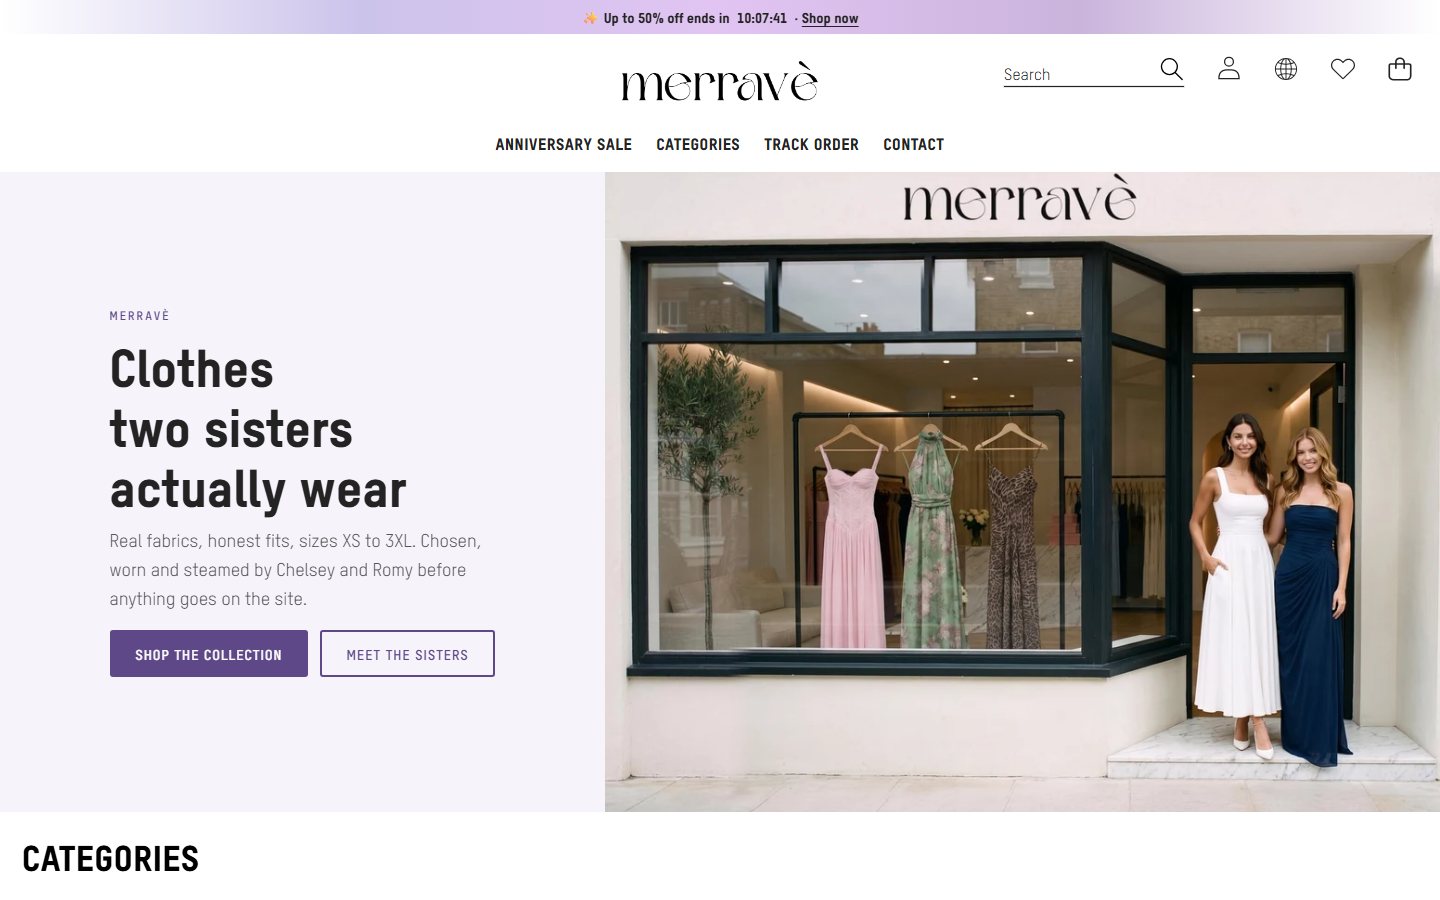This screenshot has width=1440, height=900.
Task: Click Shop the Collection button
Action: (x=209, y=654)
